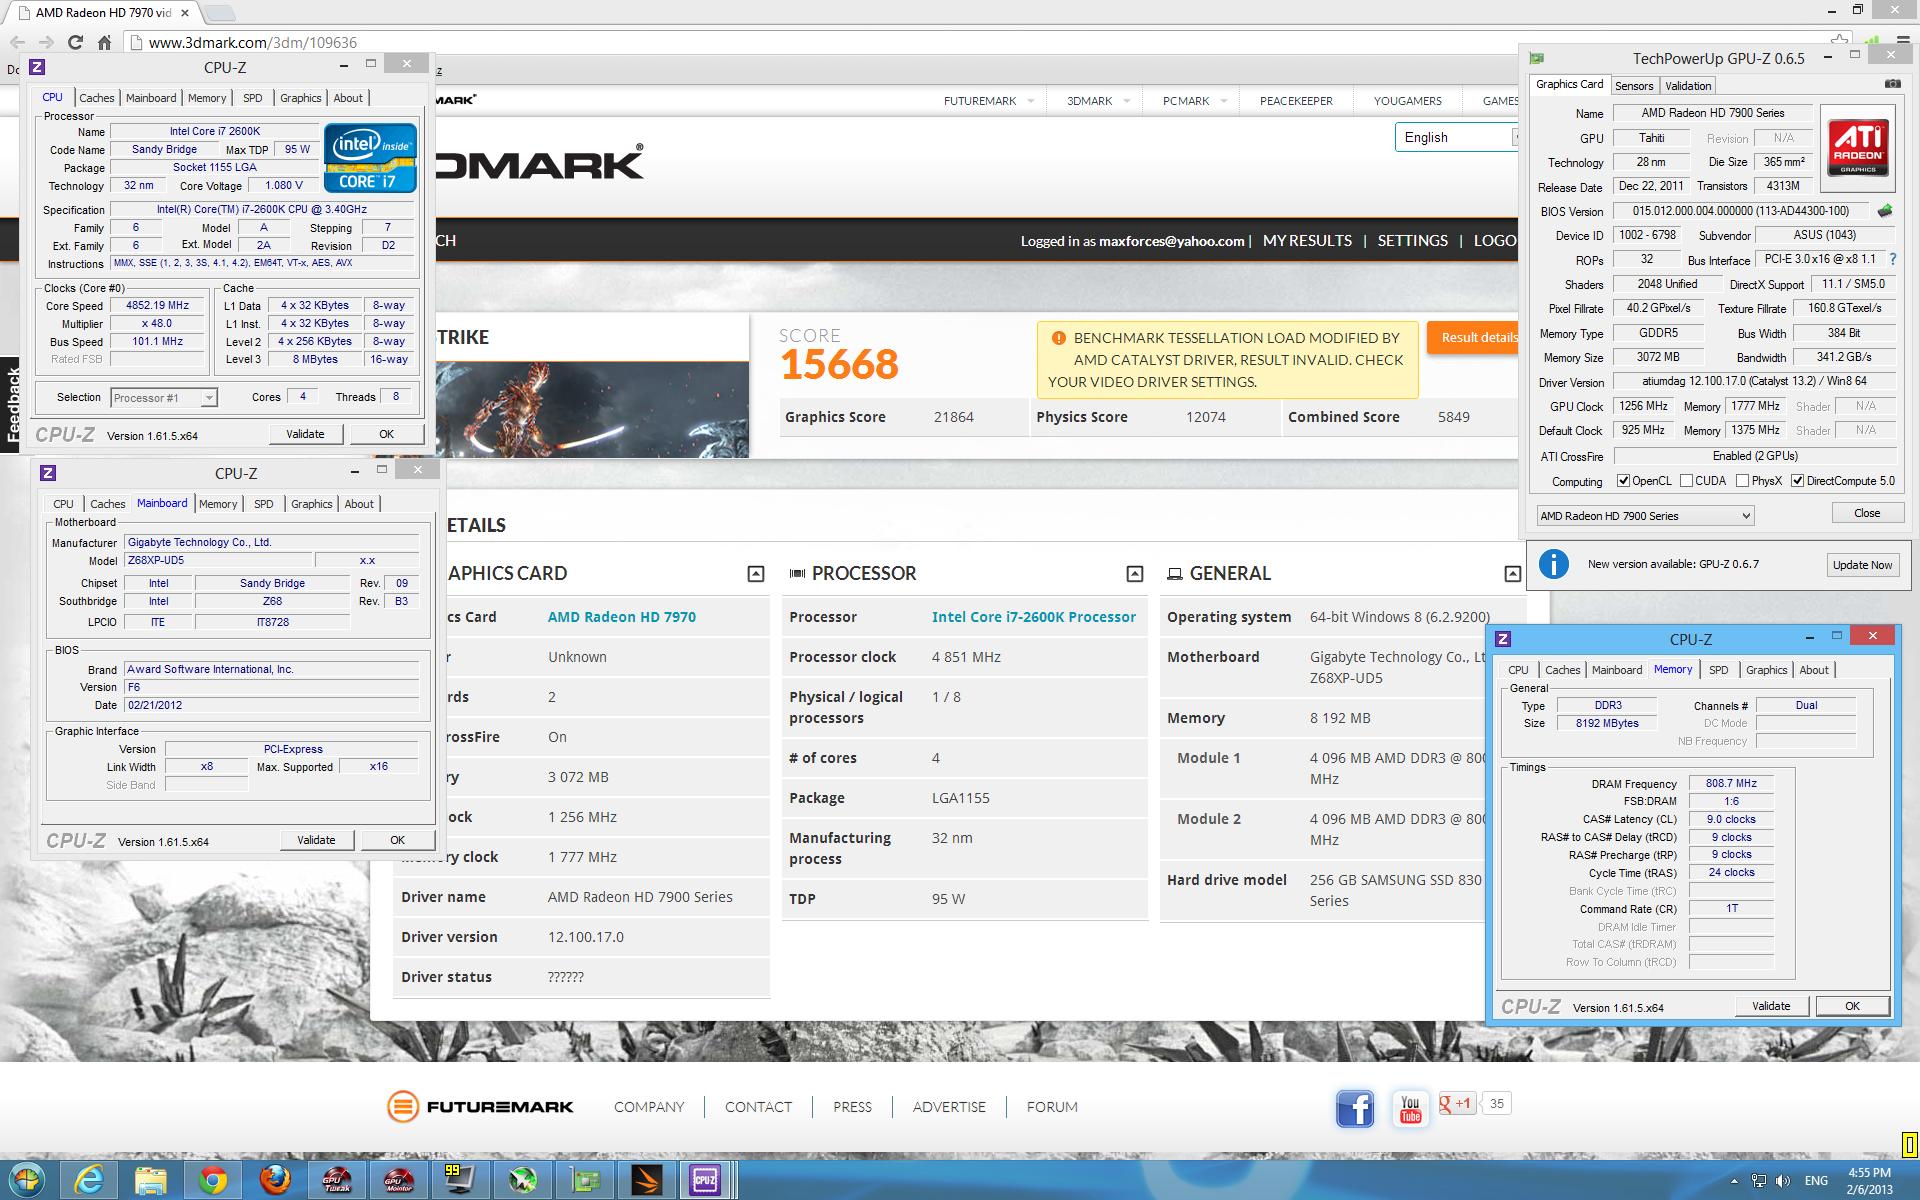The image size is (1920, 1200).
Task: Expand the FUTUREMARK nav menu arrow
Action: (x=1031, y=101)
